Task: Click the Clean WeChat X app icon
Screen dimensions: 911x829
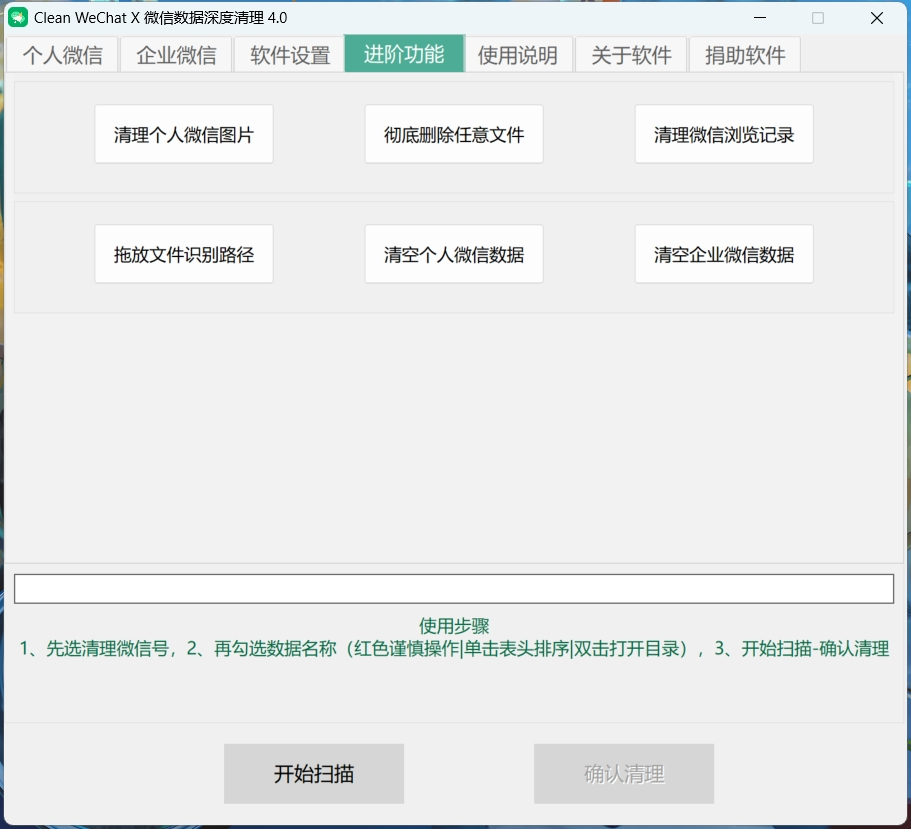Action: 18,17
